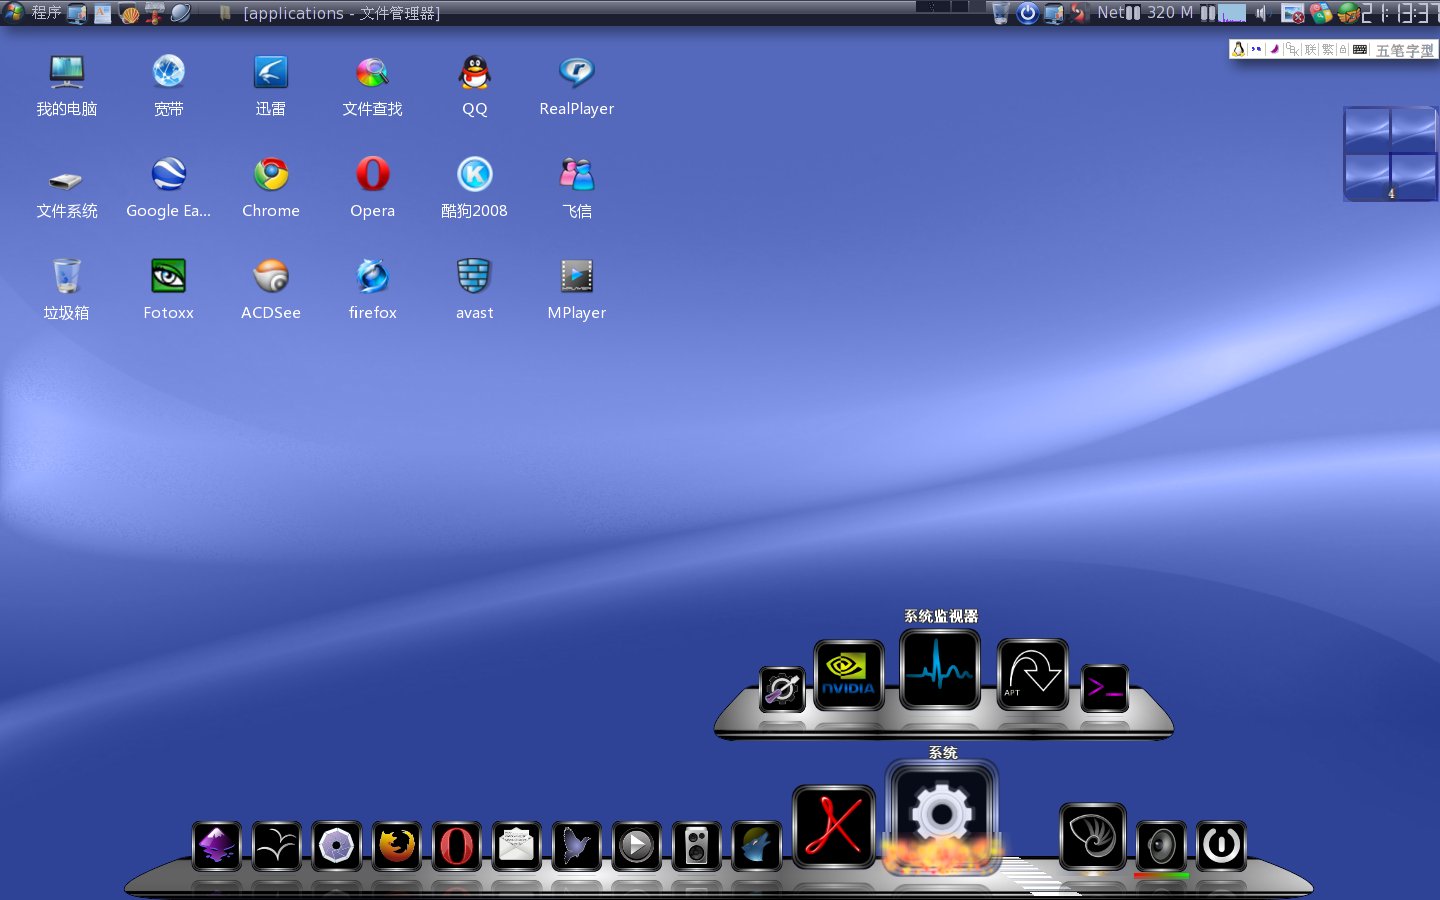The width and height of the screenshot is (1440, 900).
Task: Click the trash icon in the top panel
Action: tap(1000, 13)
